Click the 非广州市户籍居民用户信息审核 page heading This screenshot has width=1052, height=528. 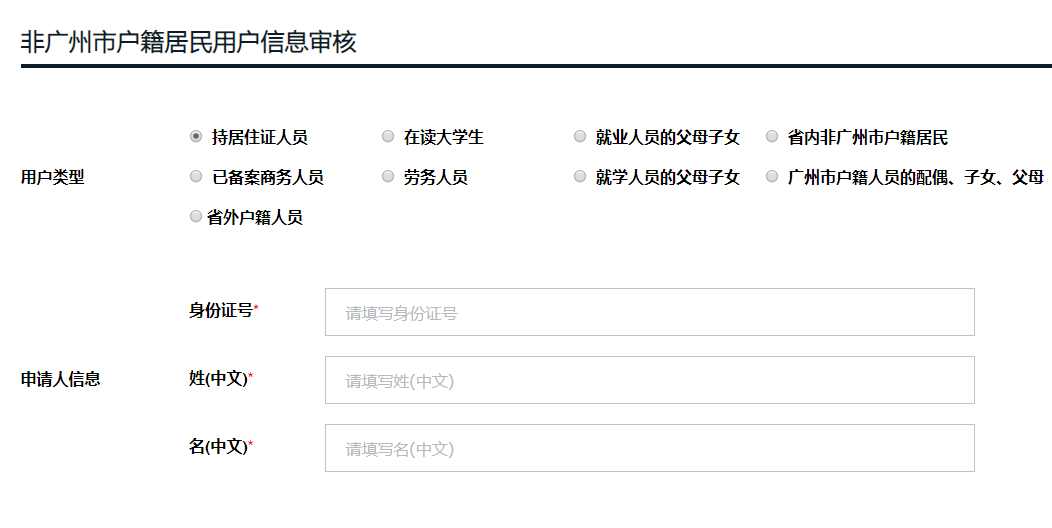coord(189,42)
